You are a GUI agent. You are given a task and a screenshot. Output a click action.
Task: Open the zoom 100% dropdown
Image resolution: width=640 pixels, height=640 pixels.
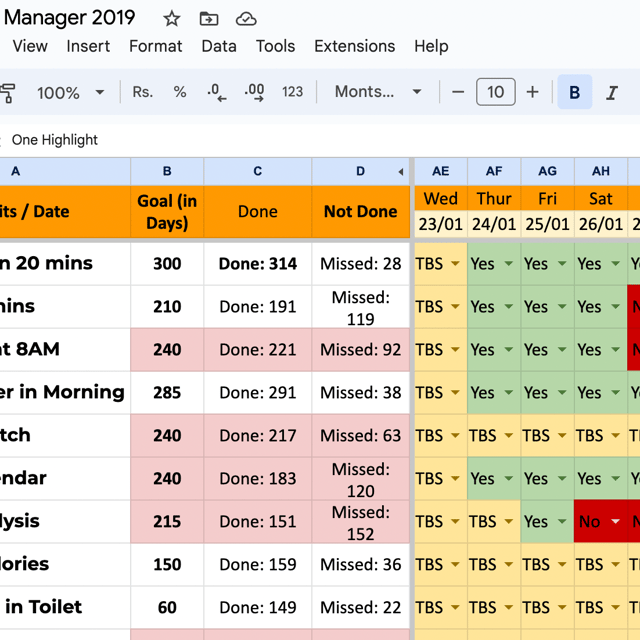(x=70, y=93)
